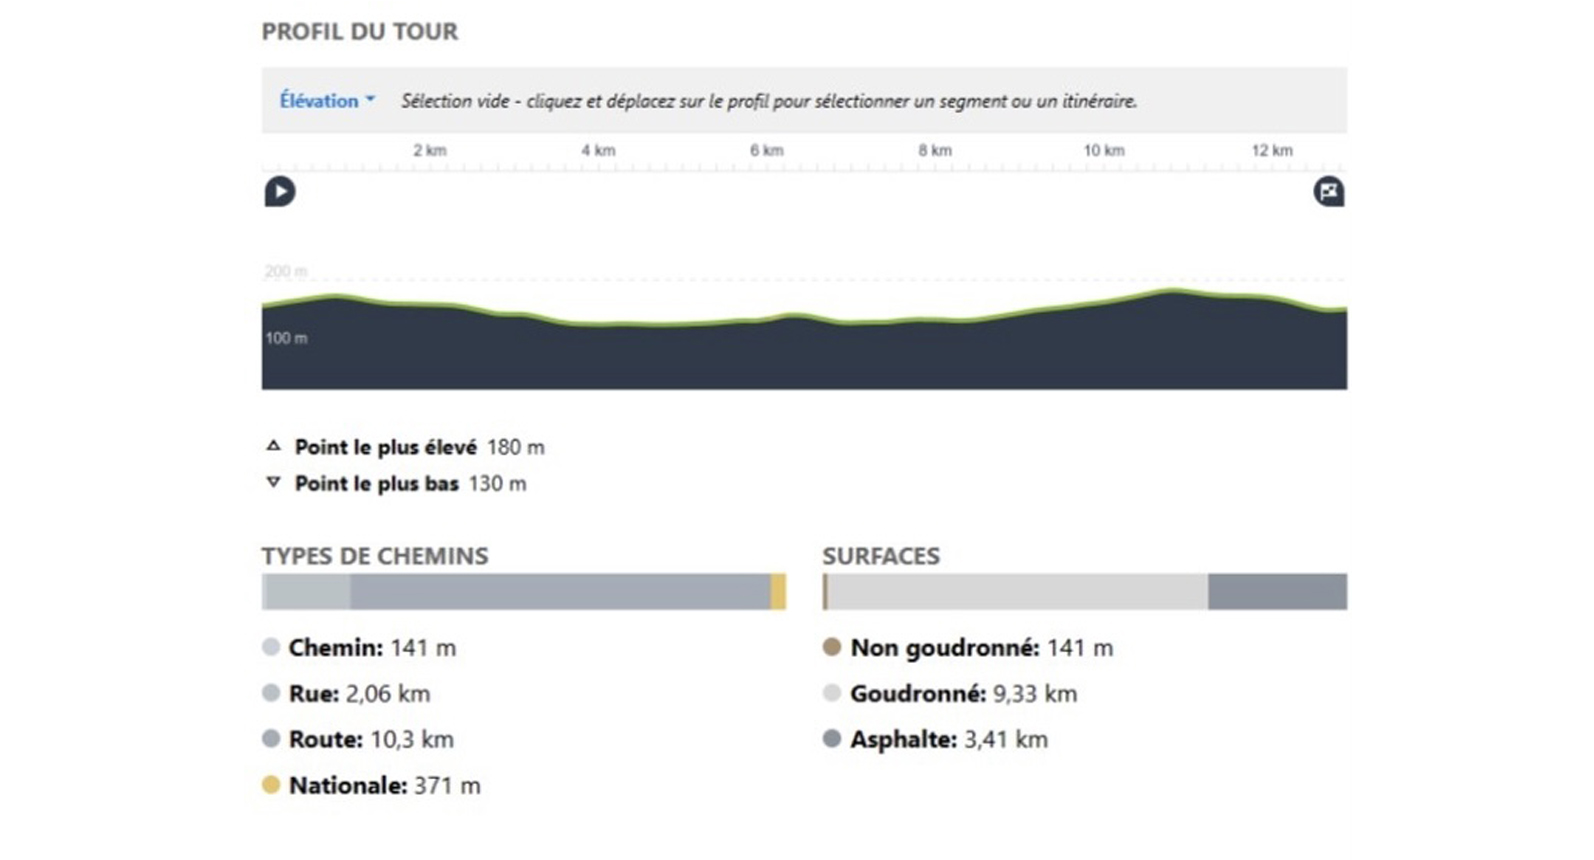The height and width of the screenshot is (860, 1594).
Task: Click the lowest point triangle icon
Action: 273,482
